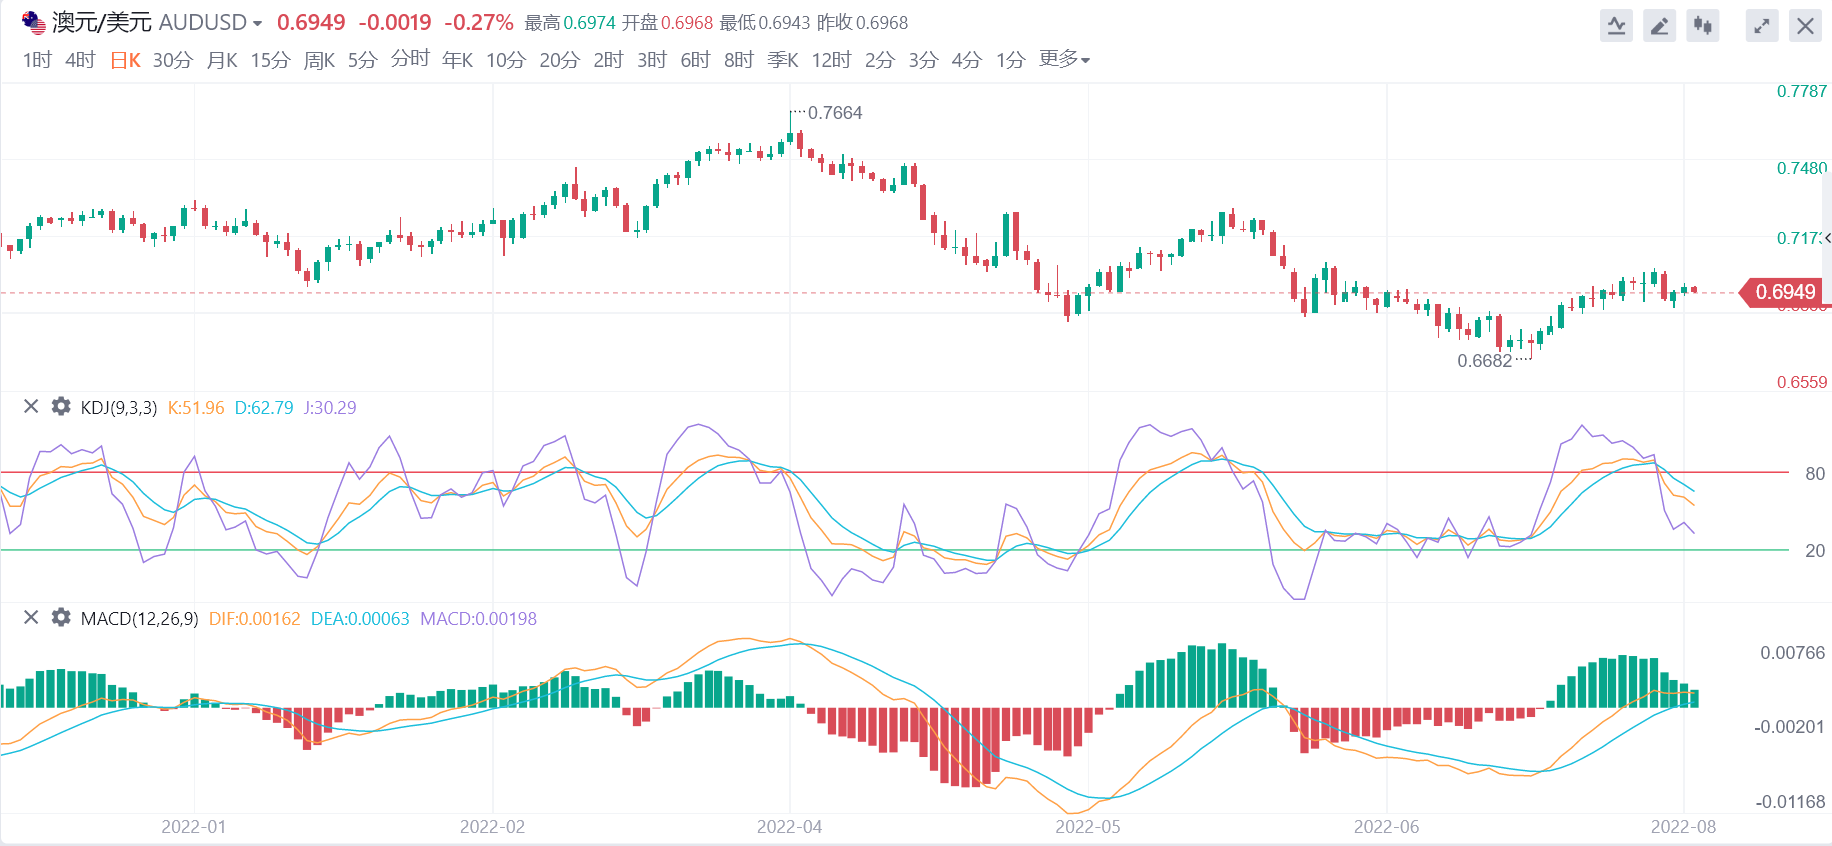This screenshot has width=1832, height=846.
Task: Click the 开盘 0.6968 open value
Action: [x=667, y=22]
